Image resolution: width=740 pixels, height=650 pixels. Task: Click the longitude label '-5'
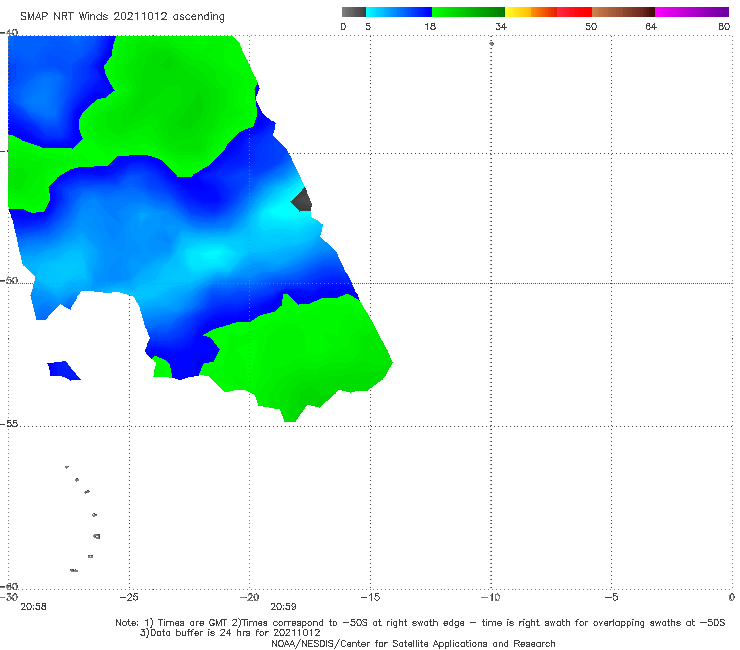click(x=611, y=597)
